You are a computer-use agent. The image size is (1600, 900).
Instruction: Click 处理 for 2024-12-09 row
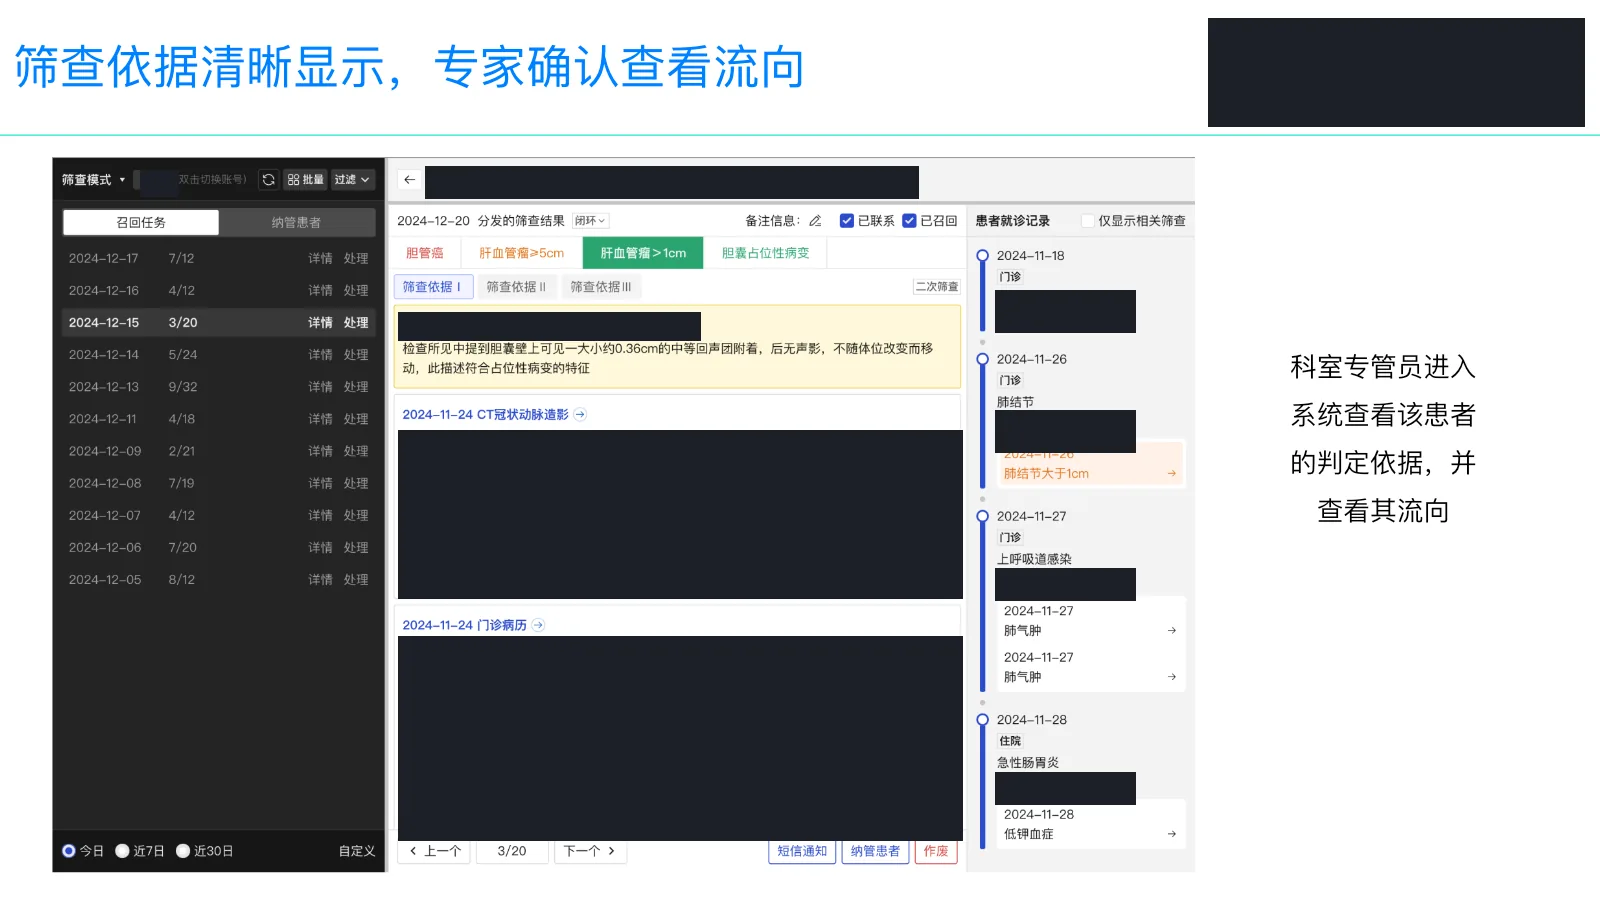[356, 451]
